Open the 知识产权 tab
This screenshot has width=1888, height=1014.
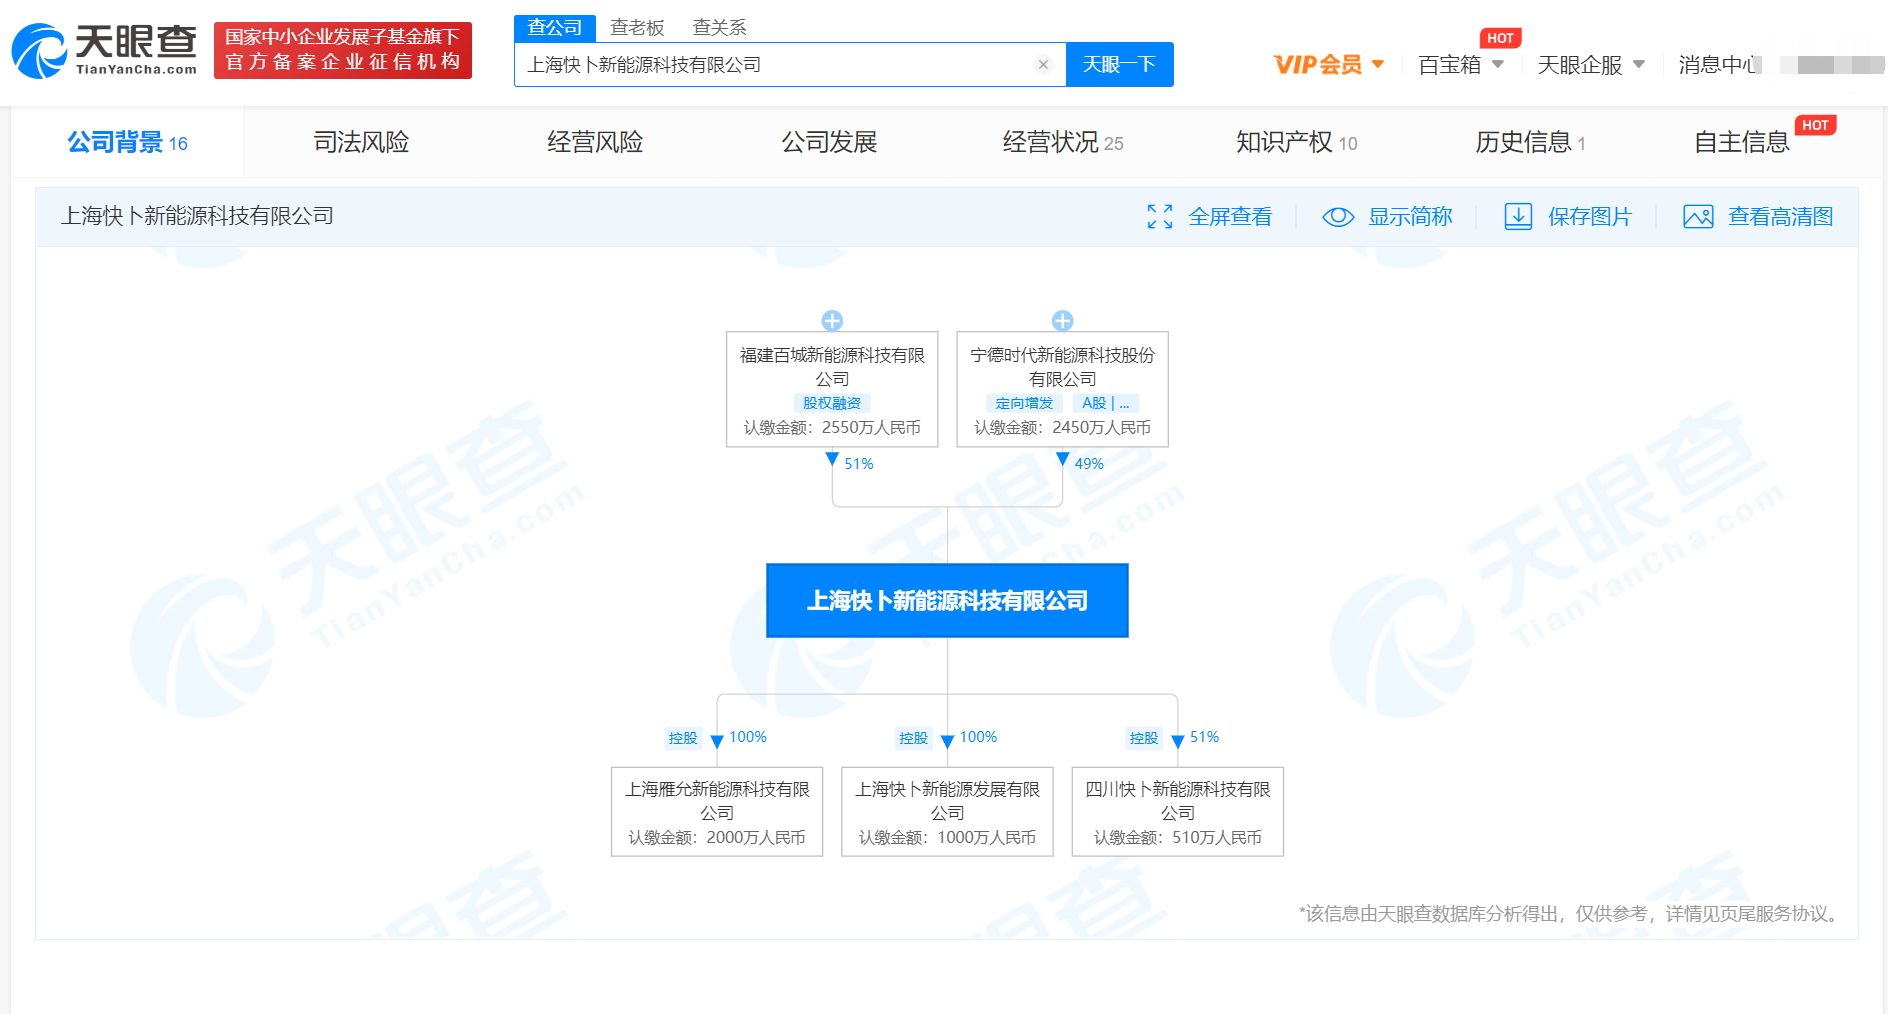click(1297, 143)
